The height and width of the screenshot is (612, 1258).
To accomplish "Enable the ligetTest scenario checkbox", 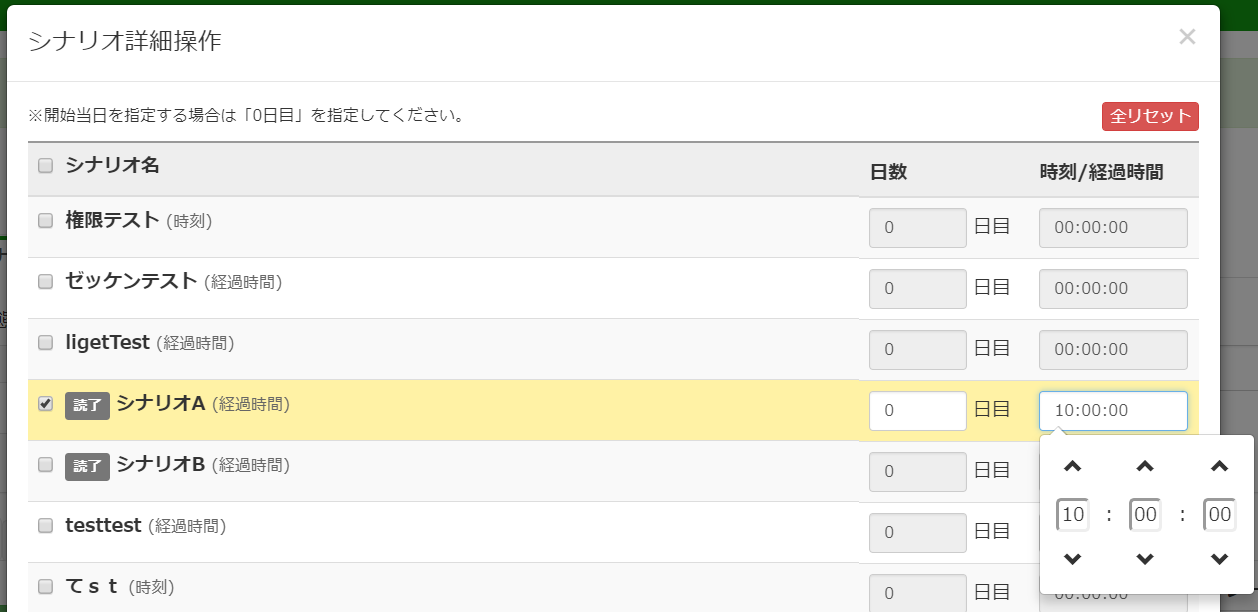I will 45,343.
